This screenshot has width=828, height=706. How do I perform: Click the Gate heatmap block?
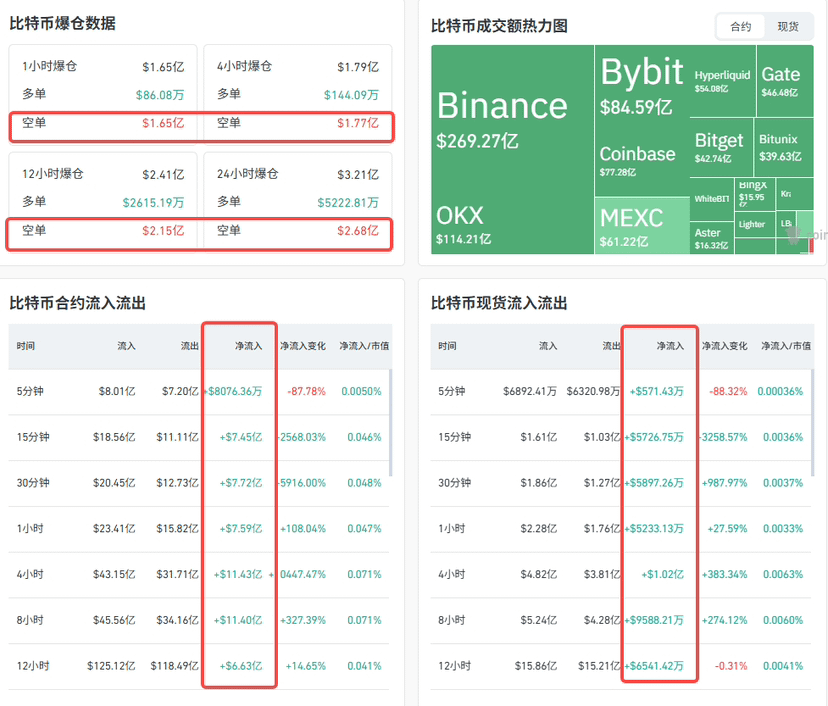(785, 81)
